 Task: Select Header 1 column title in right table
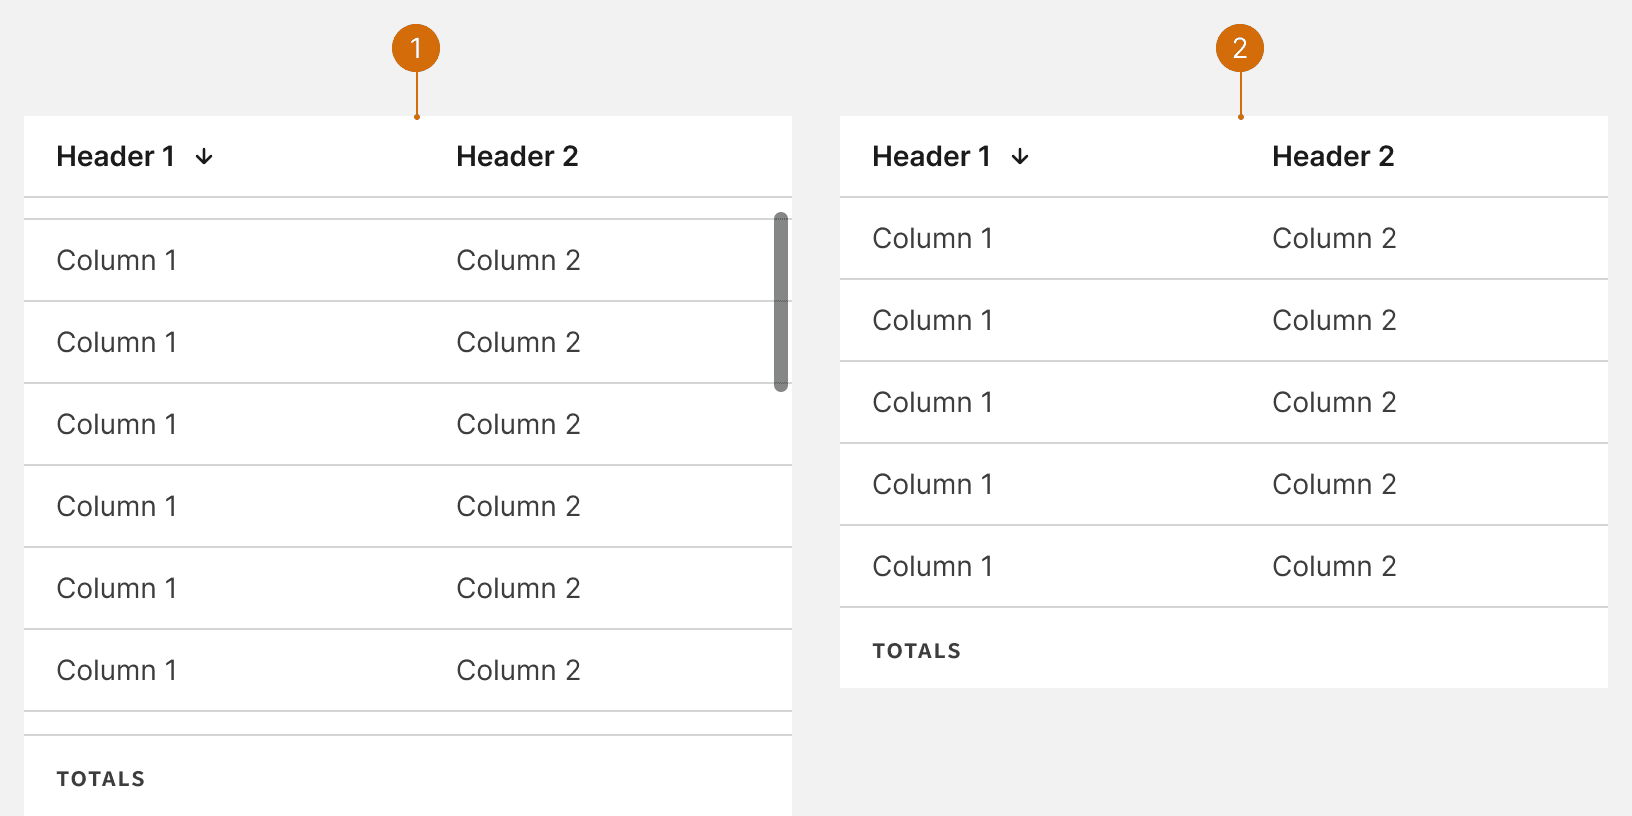click(932, 157)
